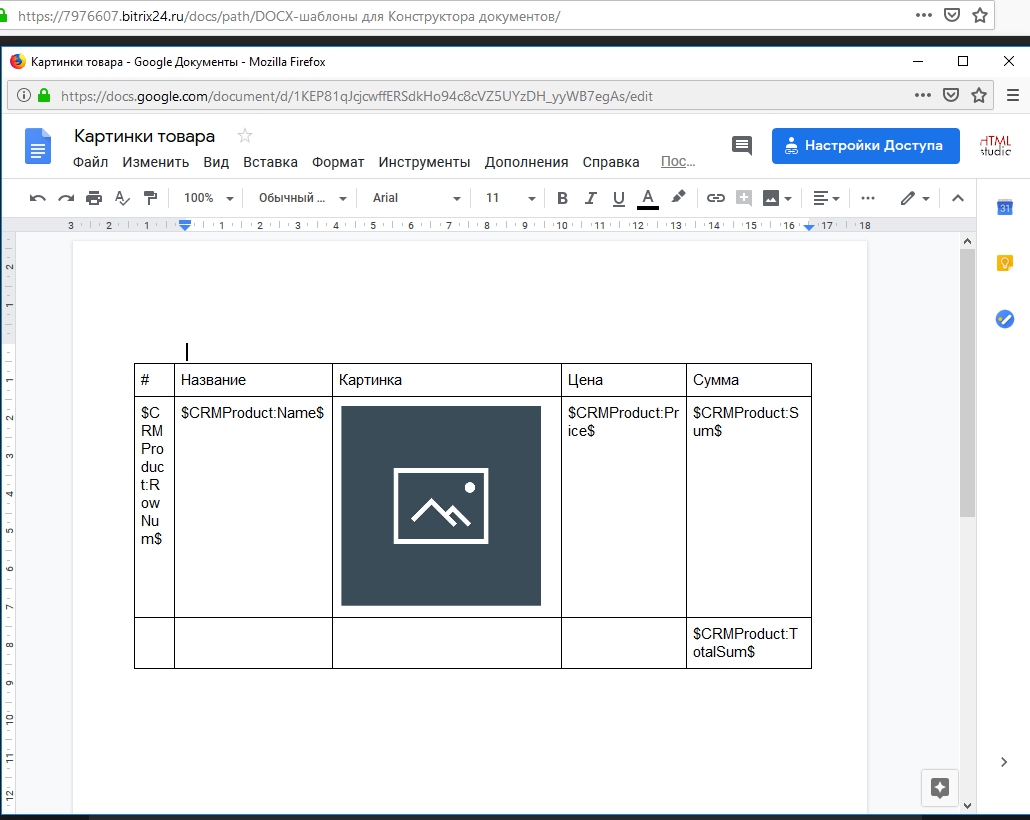Open the text color picker
Image resolution: width=1030 pixels, height=820 pixels.
pyautogui.click(x=648, y=198)
